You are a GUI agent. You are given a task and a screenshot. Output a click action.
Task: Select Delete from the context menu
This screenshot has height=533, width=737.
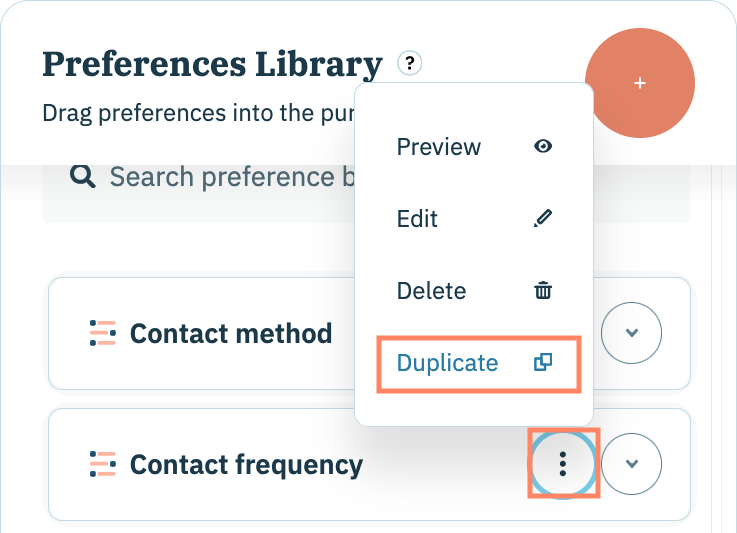431,291
